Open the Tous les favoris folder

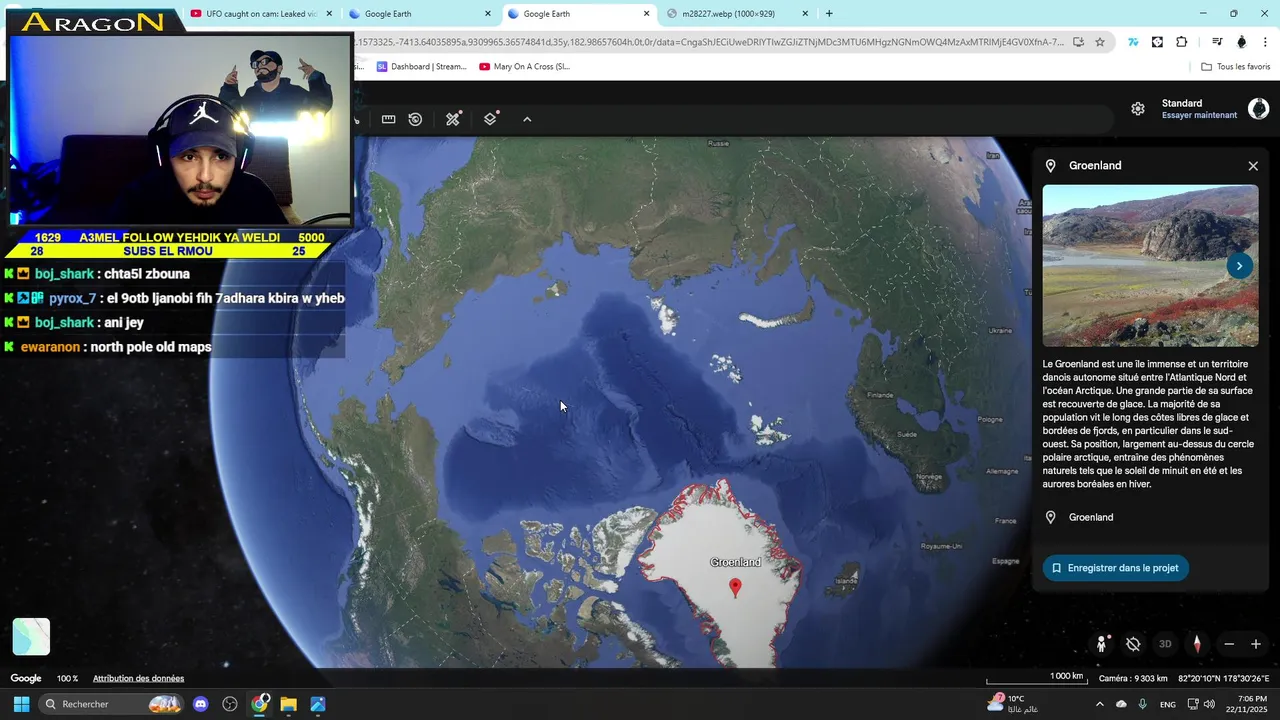(1235, 67)
